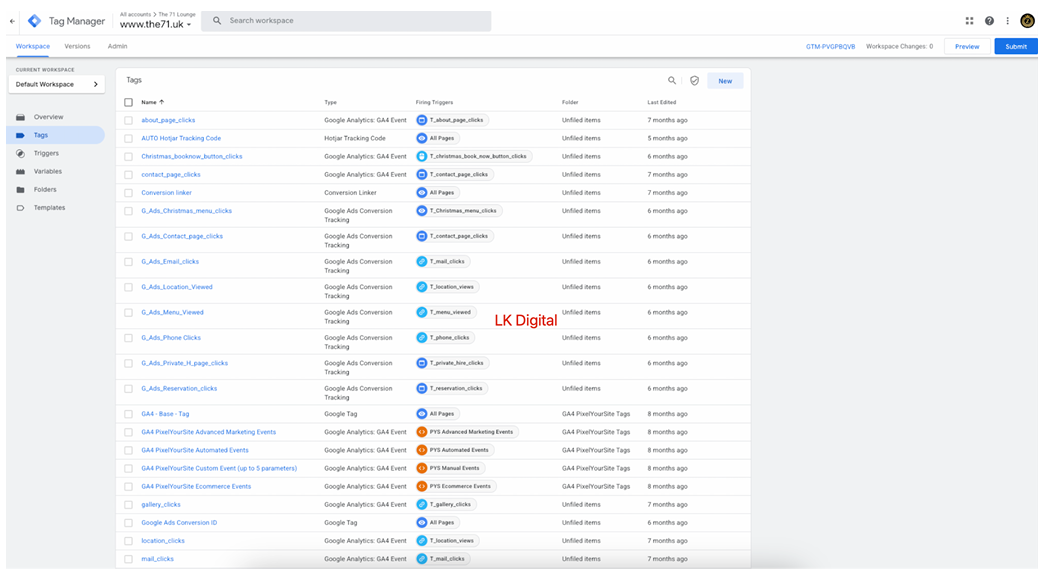This screenshot has height=572, width=1042.
Task: Check the about_page_clicks row checkbox
Action: point(128,120)
